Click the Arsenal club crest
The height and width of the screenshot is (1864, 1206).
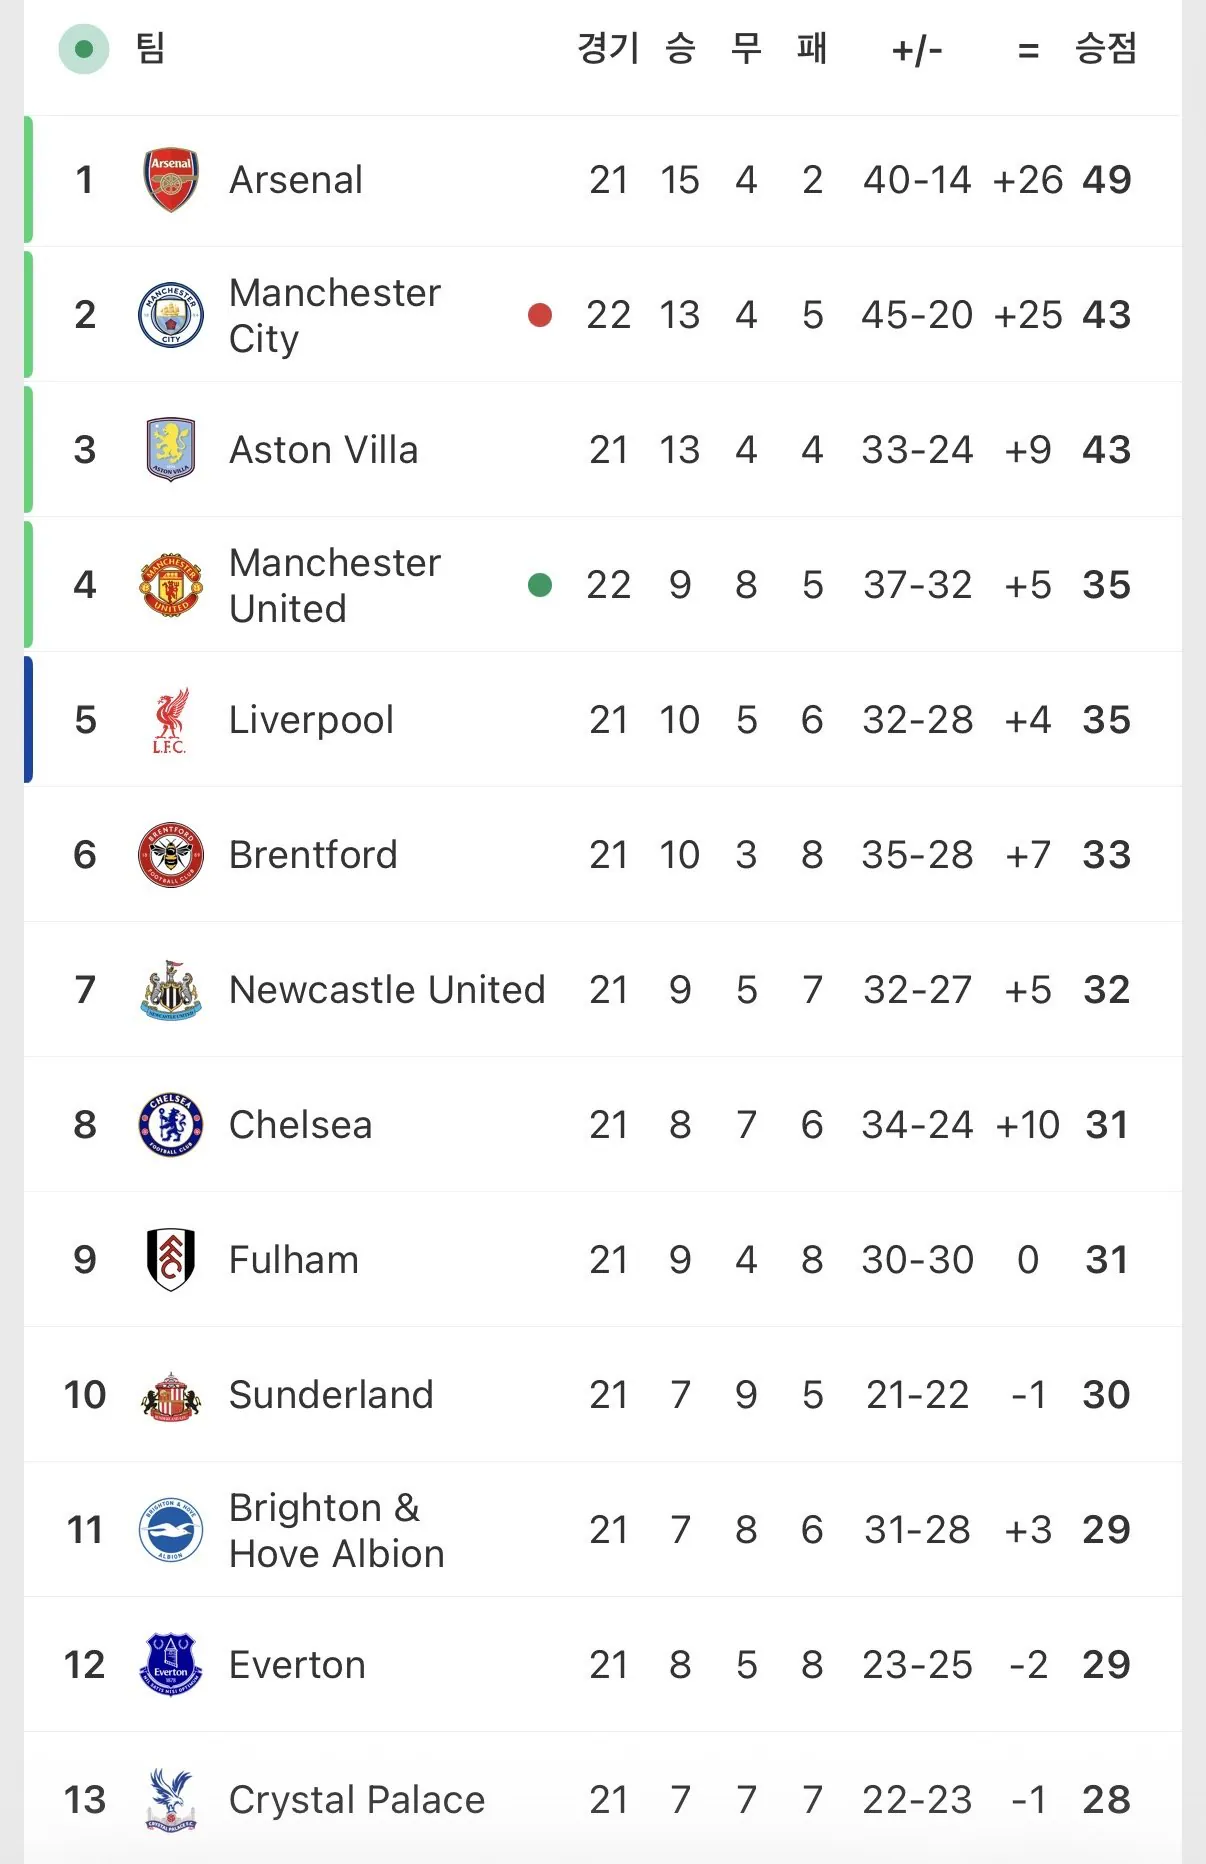coord(171,180)
